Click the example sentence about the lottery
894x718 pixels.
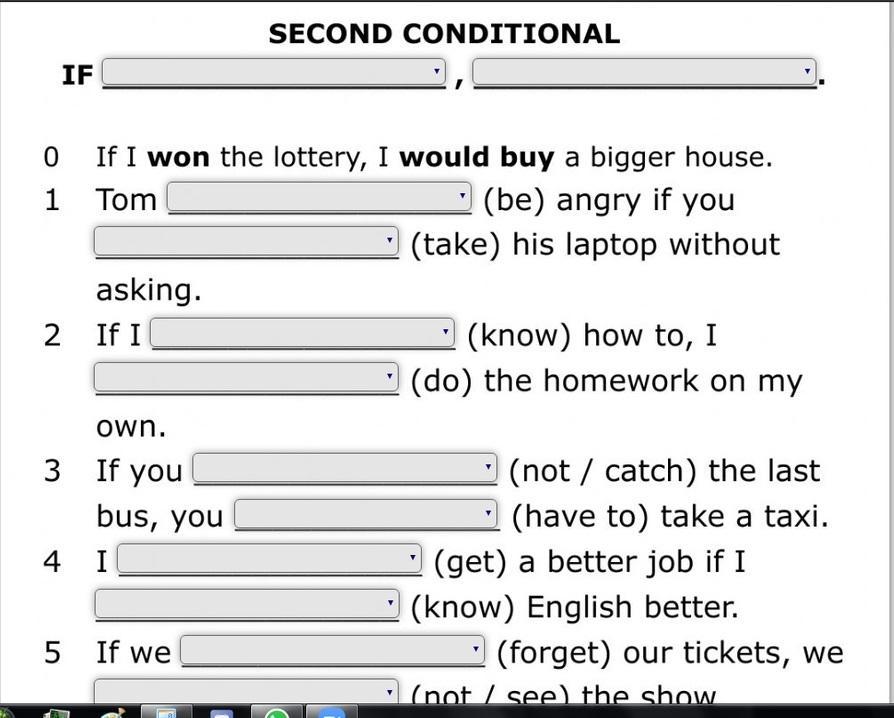[x=433, y=157]
